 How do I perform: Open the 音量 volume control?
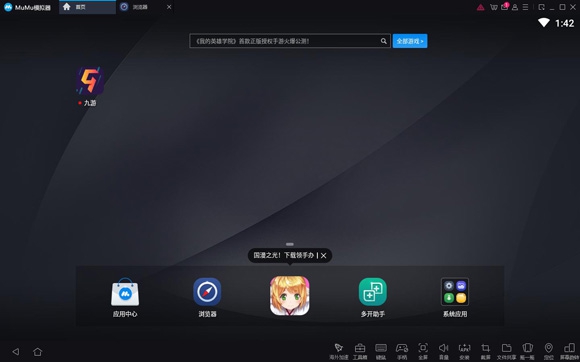(x=444, y=351)
